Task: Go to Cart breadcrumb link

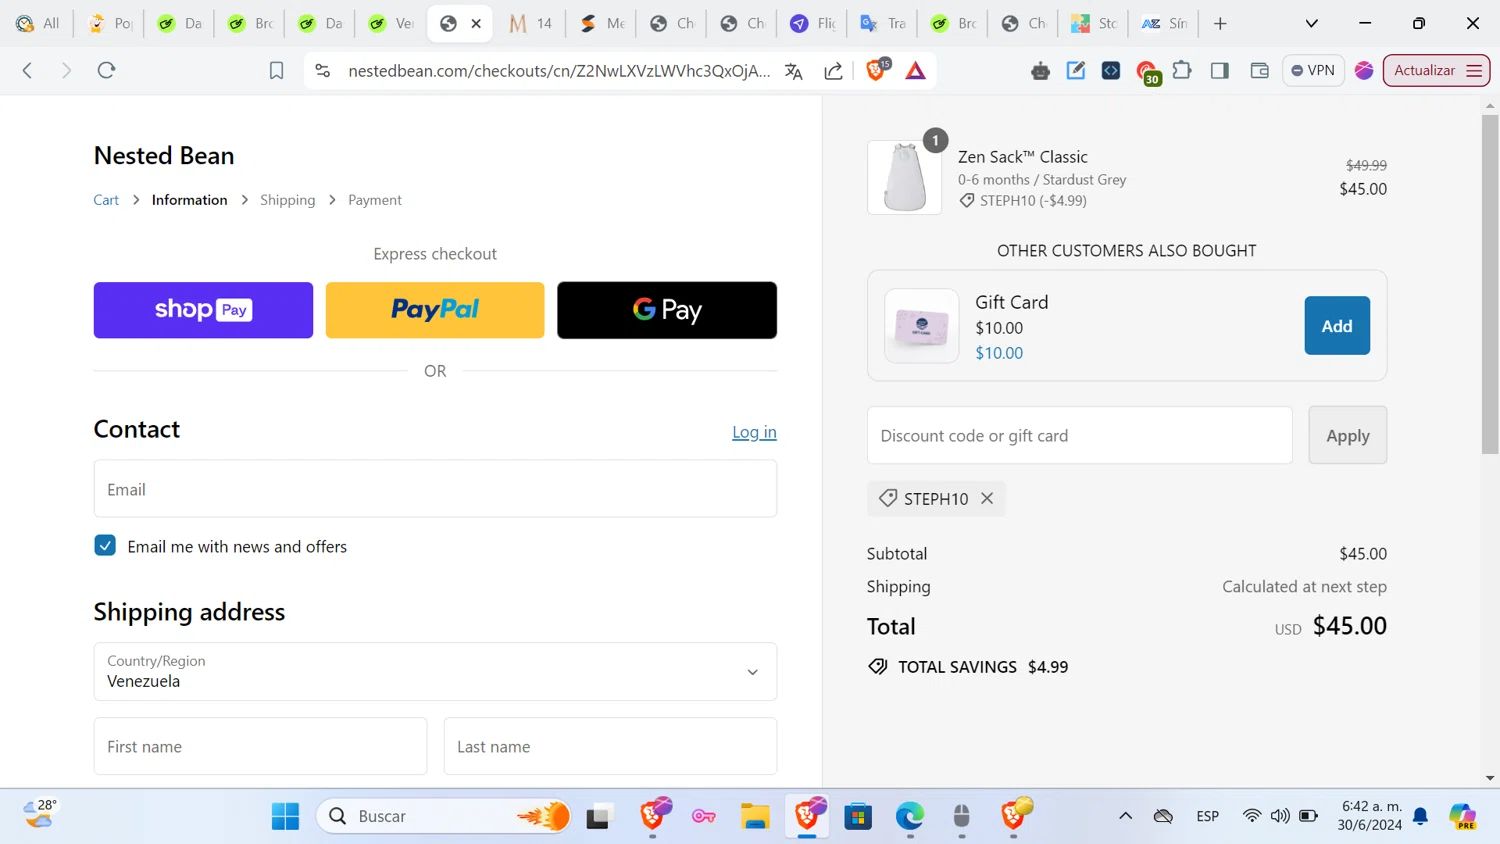Action: (106, 200)
